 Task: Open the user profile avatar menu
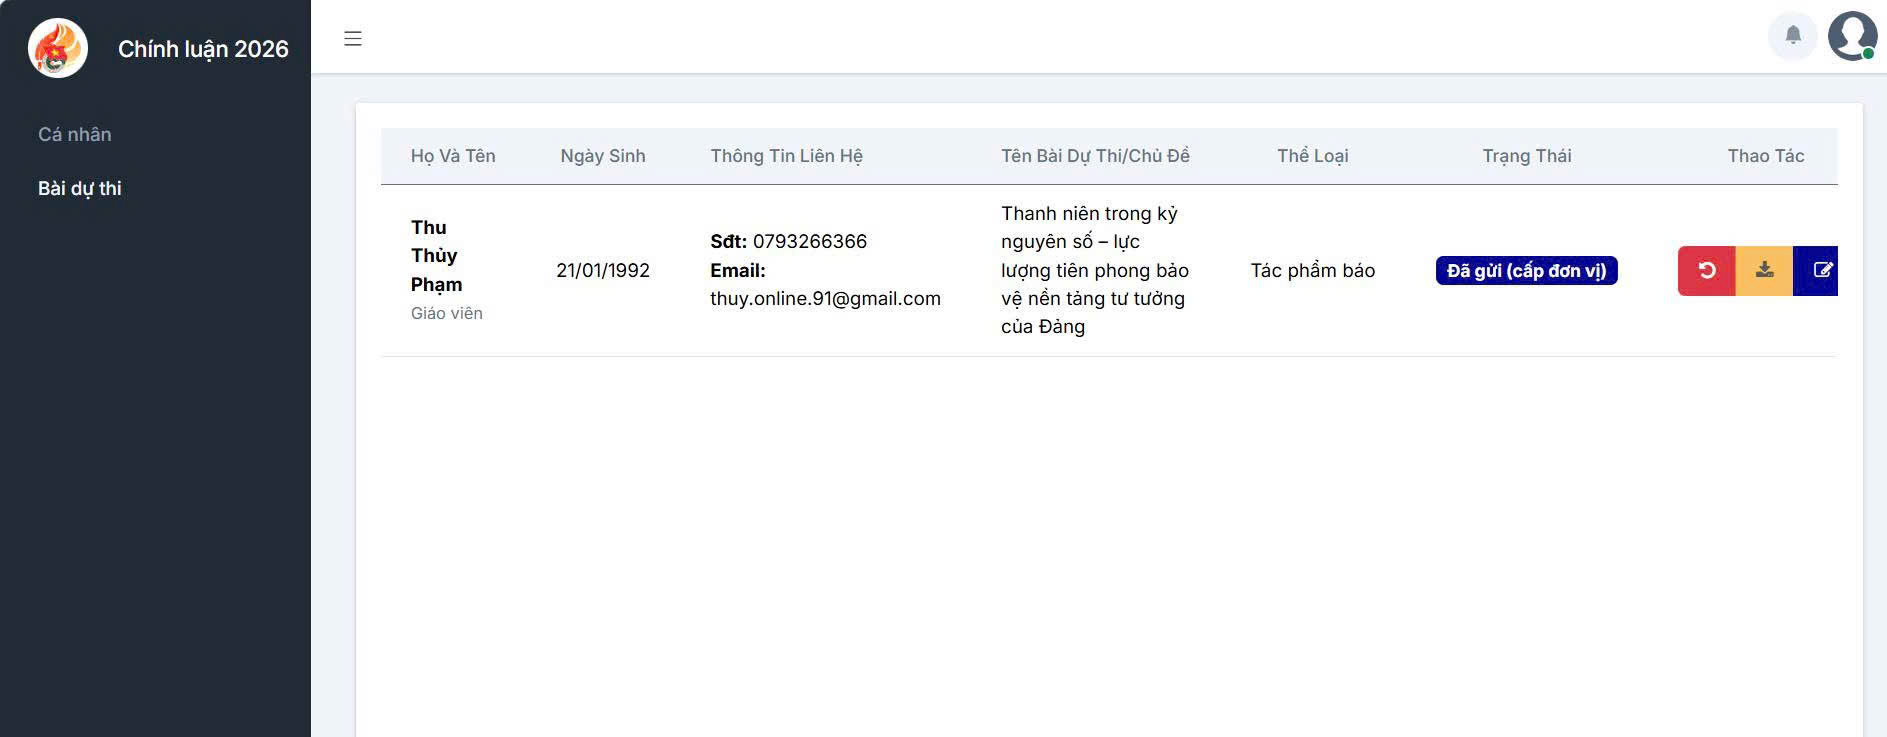(x=1852, y=36)
